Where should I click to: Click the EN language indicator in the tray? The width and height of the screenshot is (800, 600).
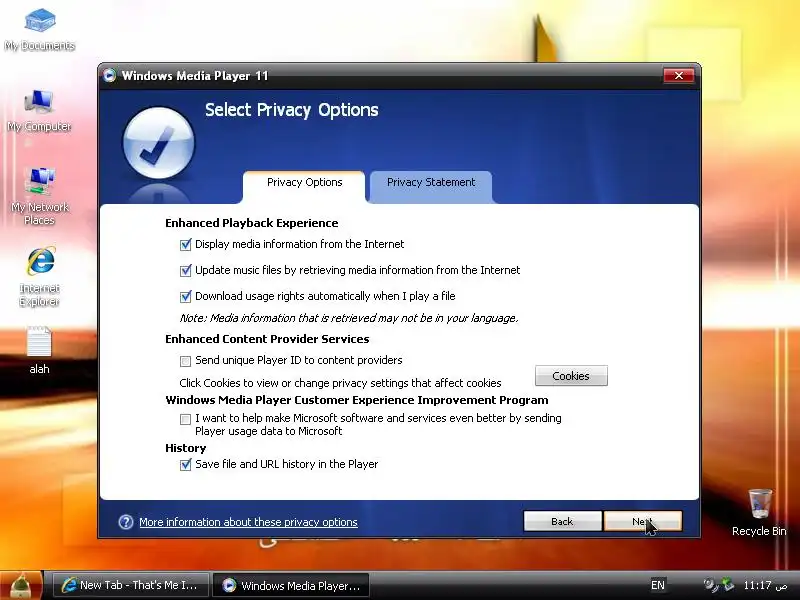pos(658,585)
